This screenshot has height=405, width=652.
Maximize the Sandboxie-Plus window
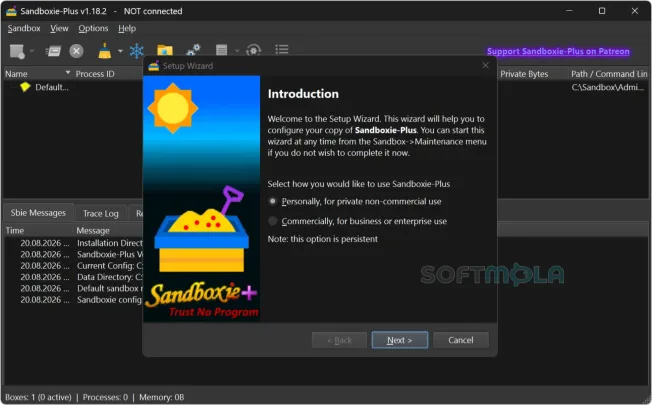(602, 11)
